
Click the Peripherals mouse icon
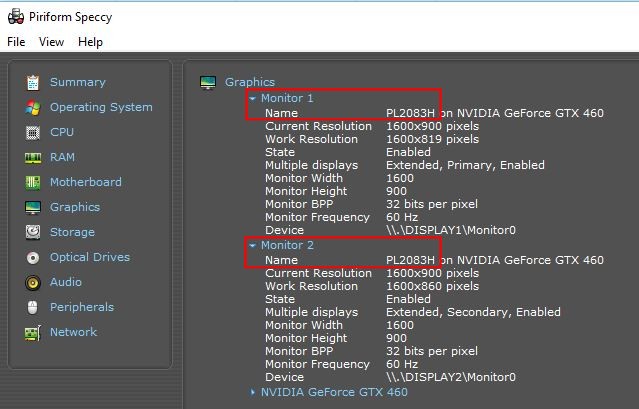coord(33,307)
